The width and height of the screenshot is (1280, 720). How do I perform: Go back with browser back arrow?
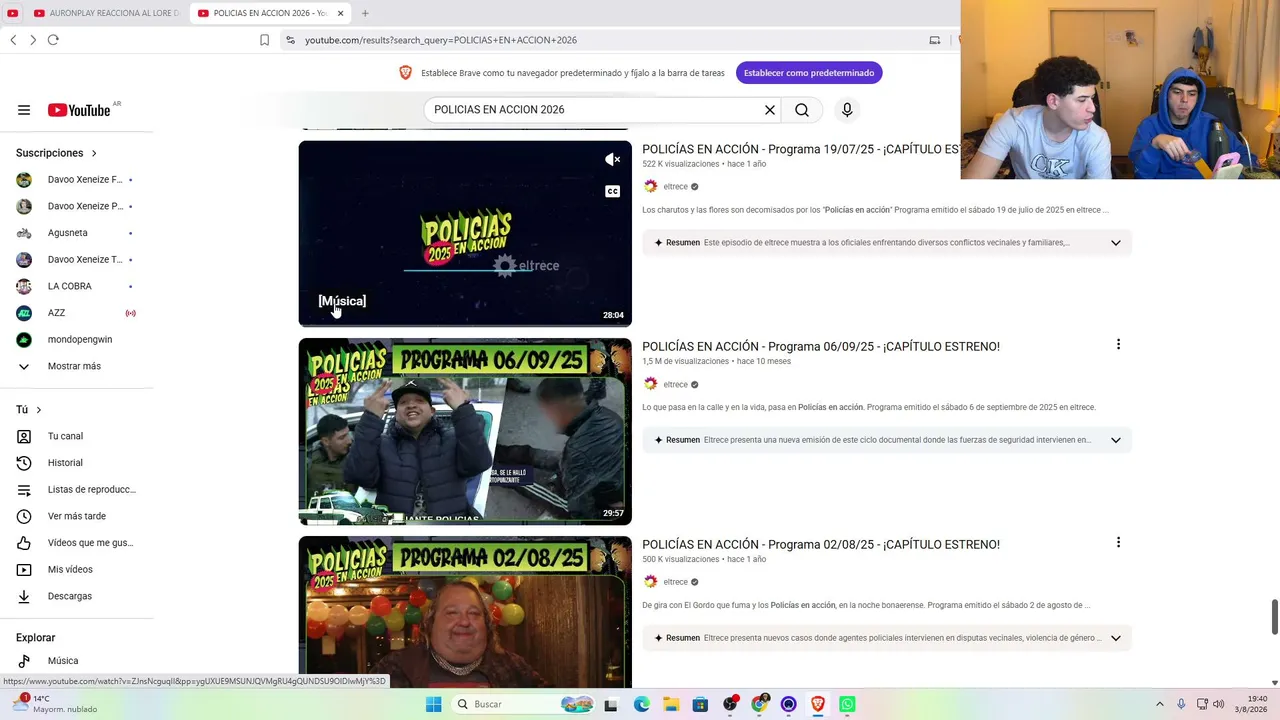click(x=13, y=40)
